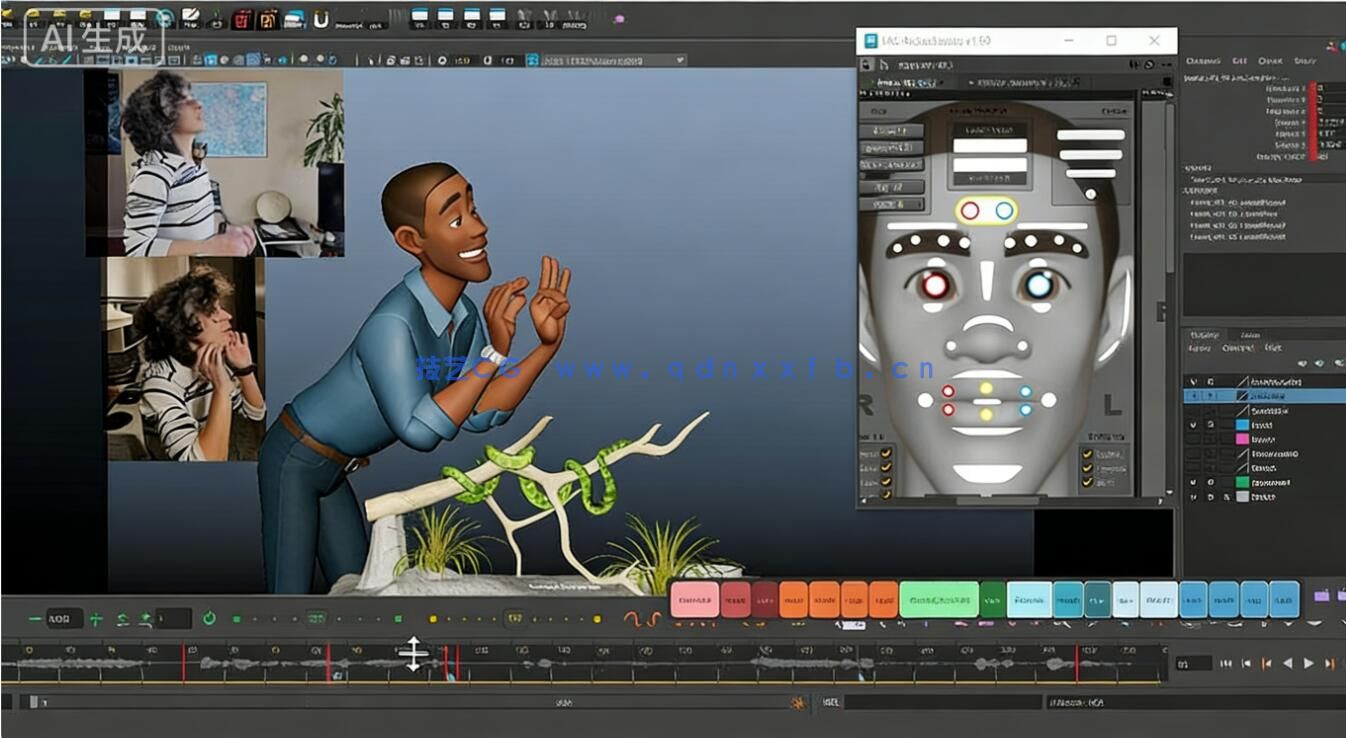Toggle the top checkbox at picker bottom-right
This screenshot has width=1346, height=738.
coord(1087,454)
